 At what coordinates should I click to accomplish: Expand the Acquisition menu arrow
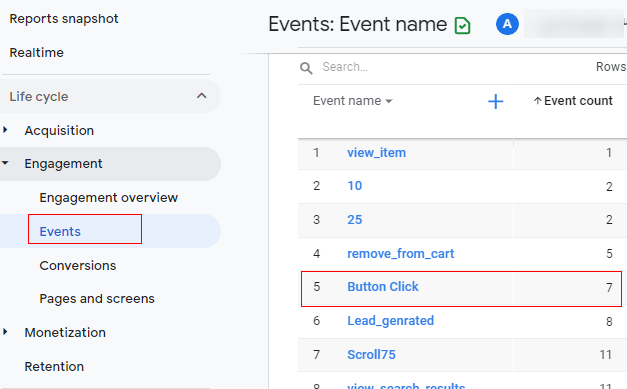[x=5, y=130]
